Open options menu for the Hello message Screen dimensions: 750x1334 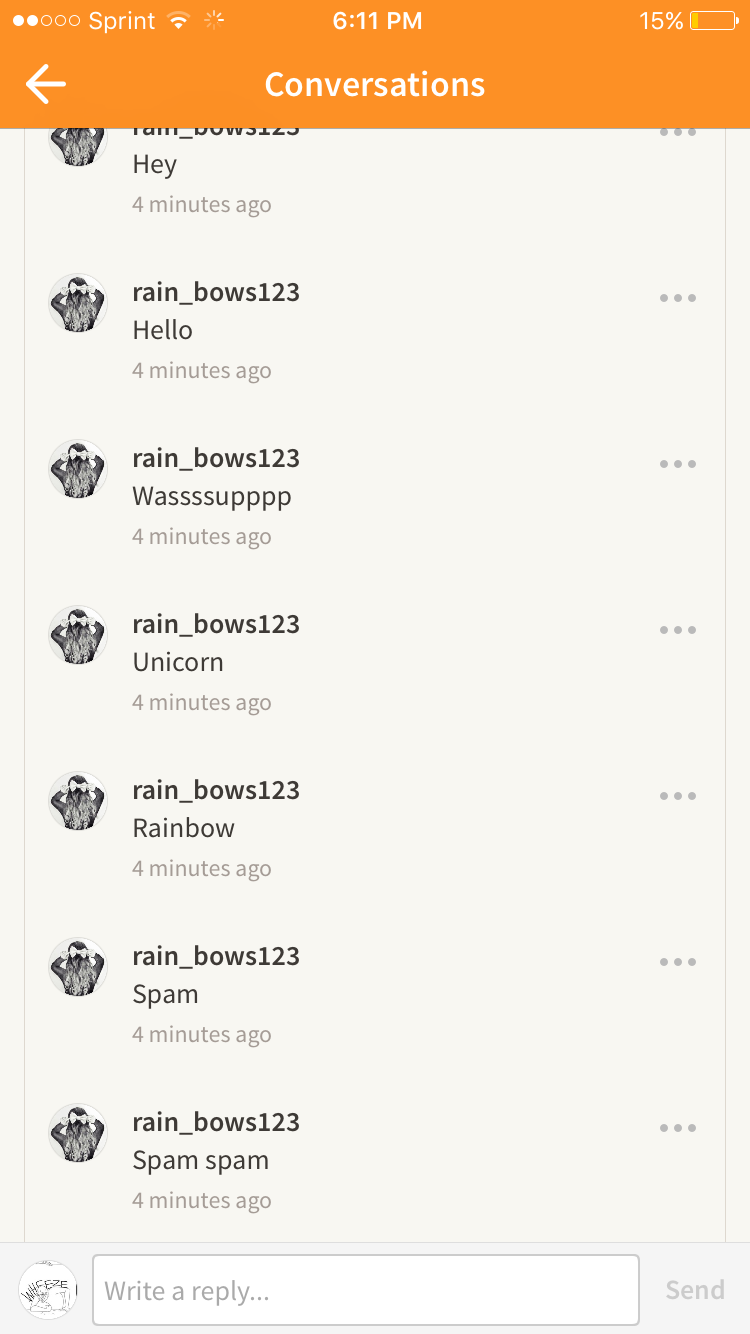tap(677, 297)
